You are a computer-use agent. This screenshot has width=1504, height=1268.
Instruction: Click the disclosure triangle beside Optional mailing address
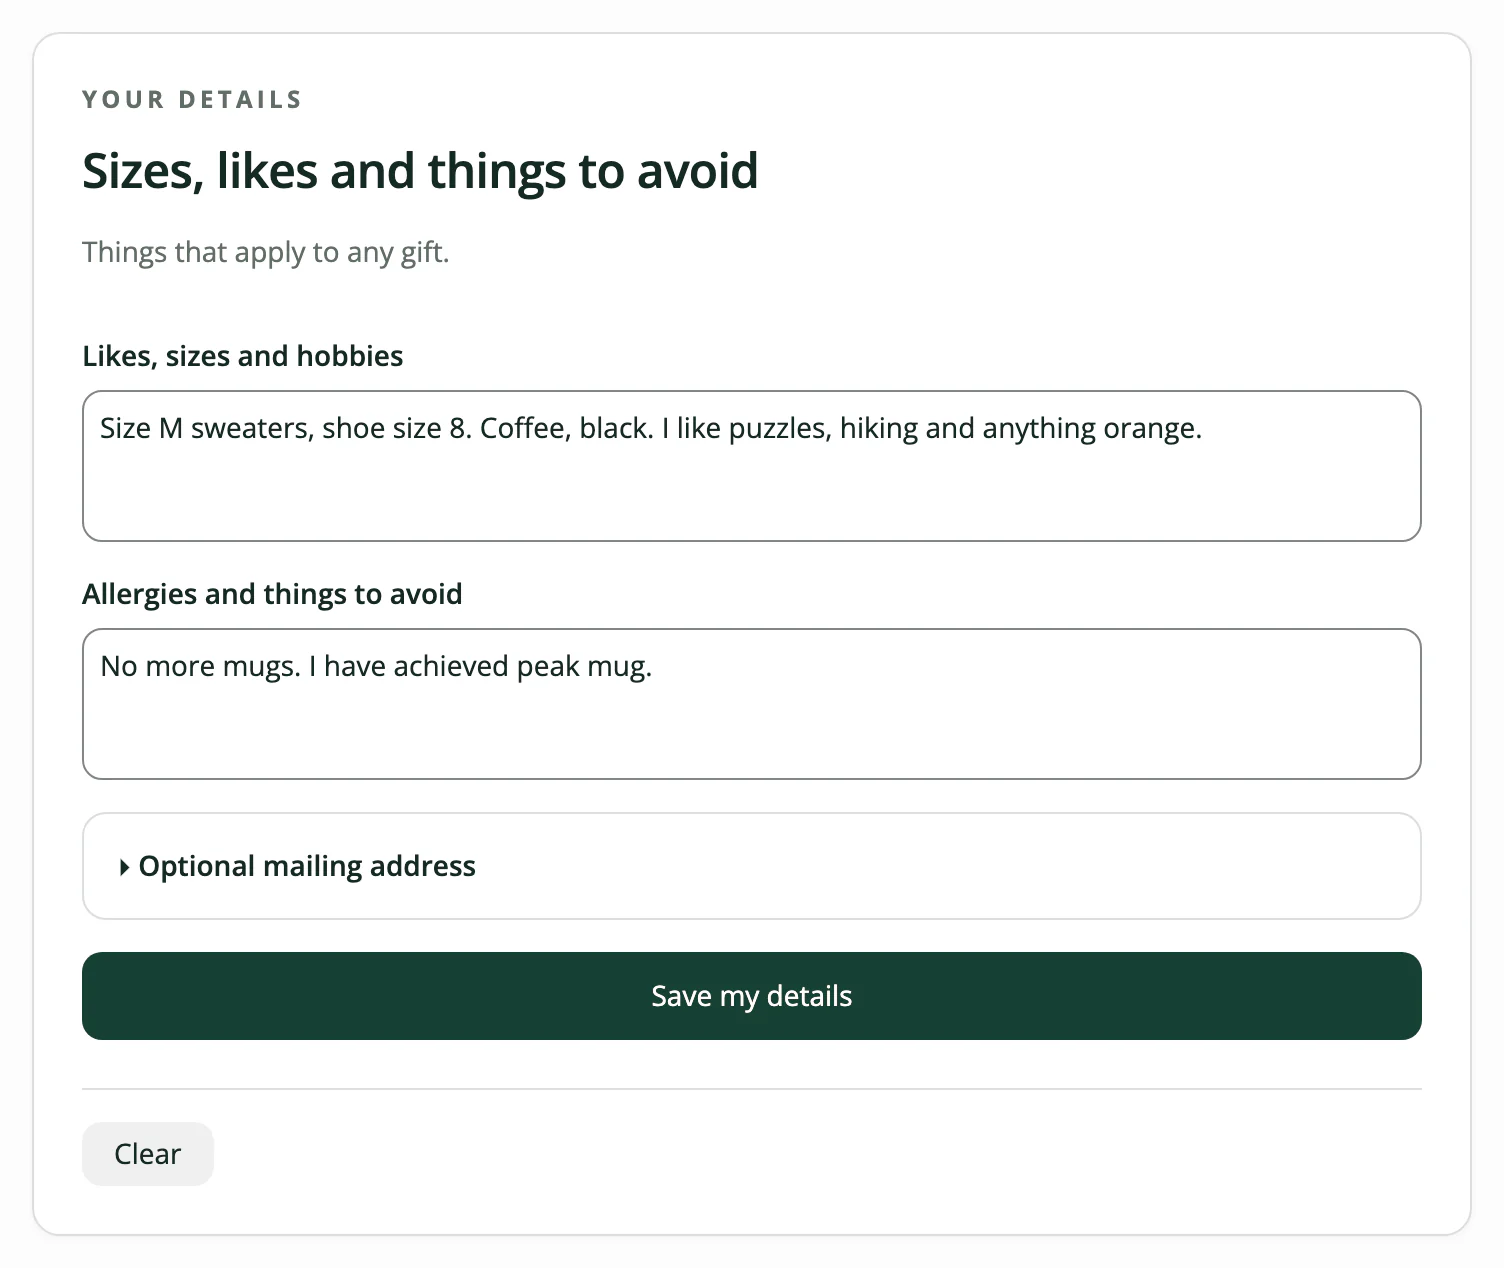pyautogui.click(x=124, y=867)
